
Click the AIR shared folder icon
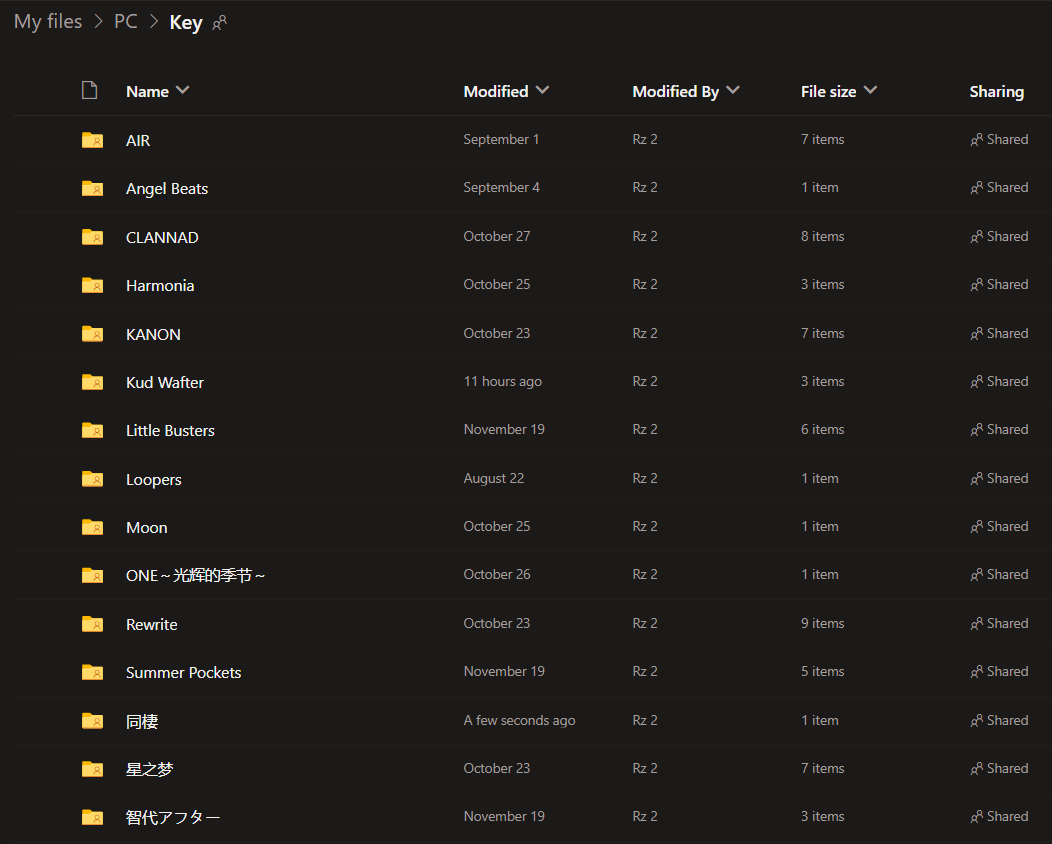point(92,140)
